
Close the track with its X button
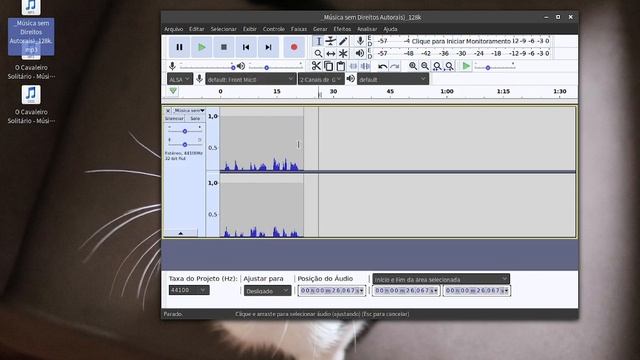pos(168,111)
